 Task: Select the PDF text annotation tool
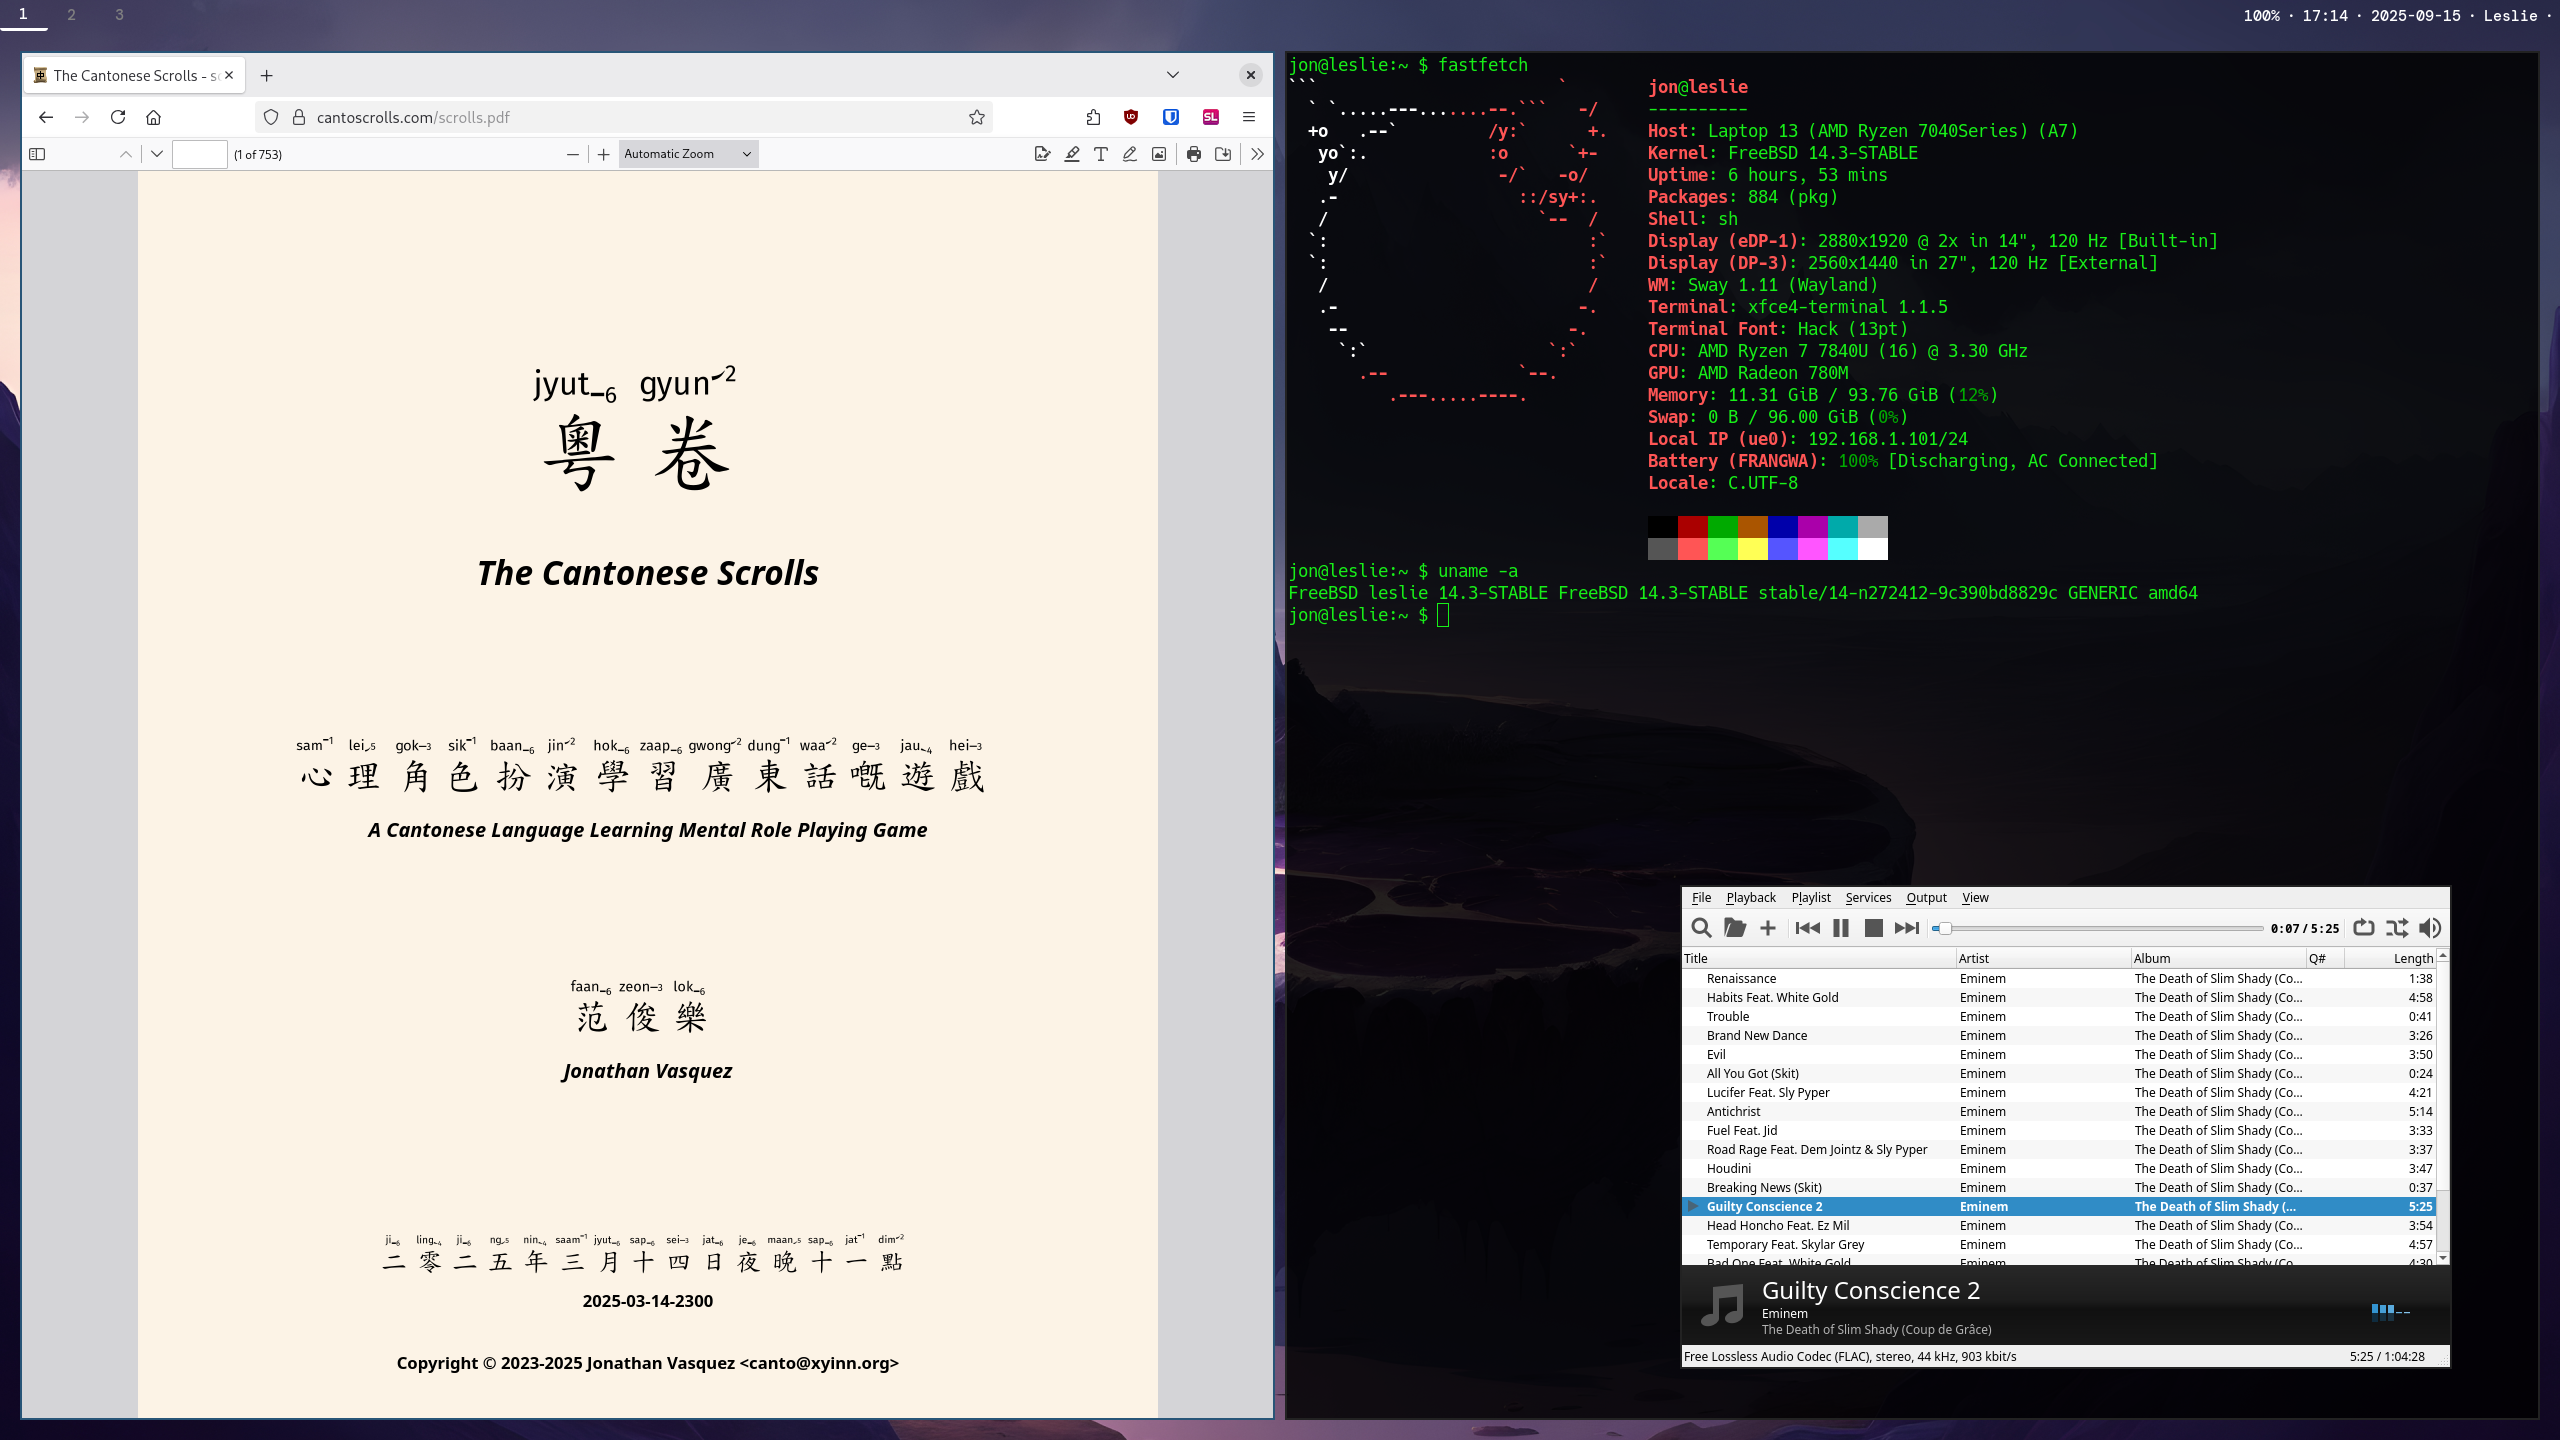(x=1101, y=154)
